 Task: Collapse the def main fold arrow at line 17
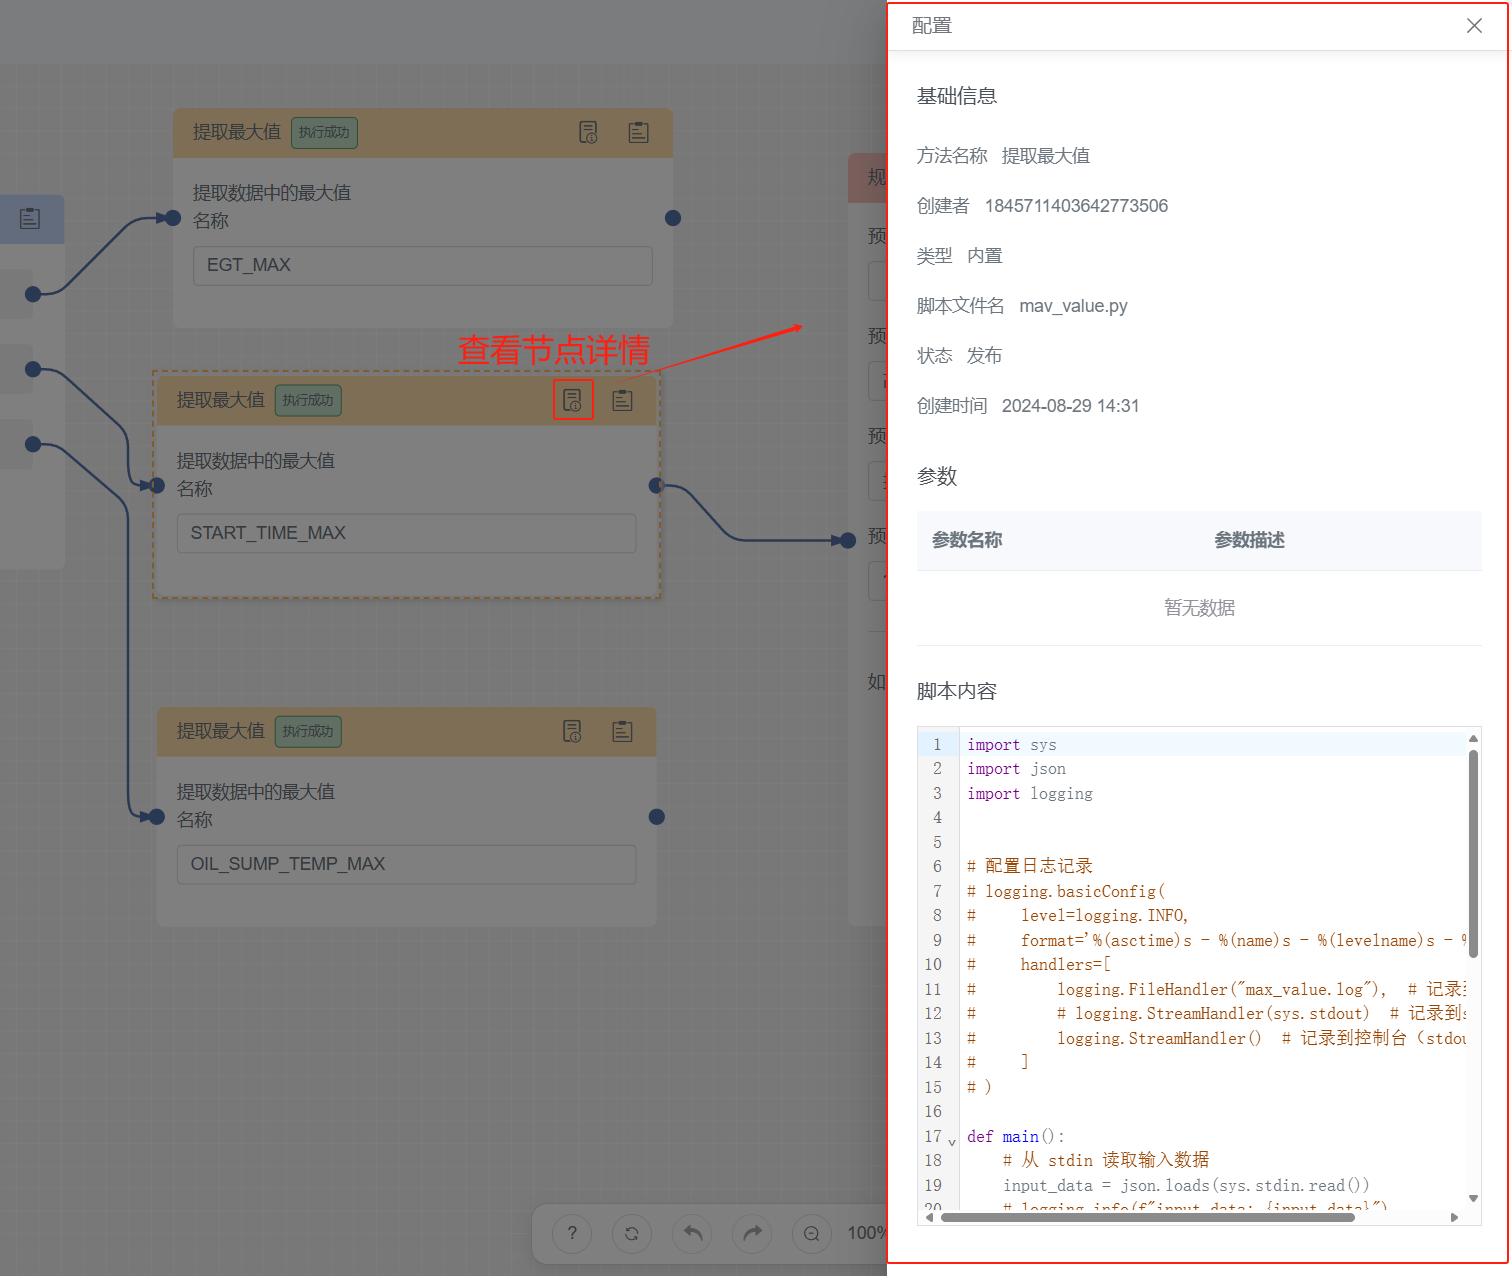pos(952,1140)
